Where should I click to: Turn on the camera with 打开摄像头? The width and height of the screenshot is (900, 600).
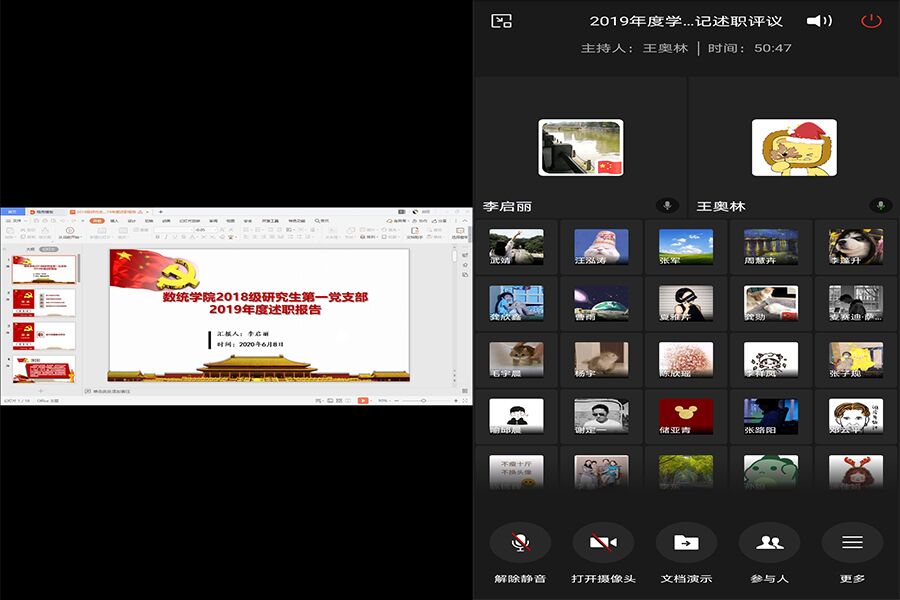[602, 542]
